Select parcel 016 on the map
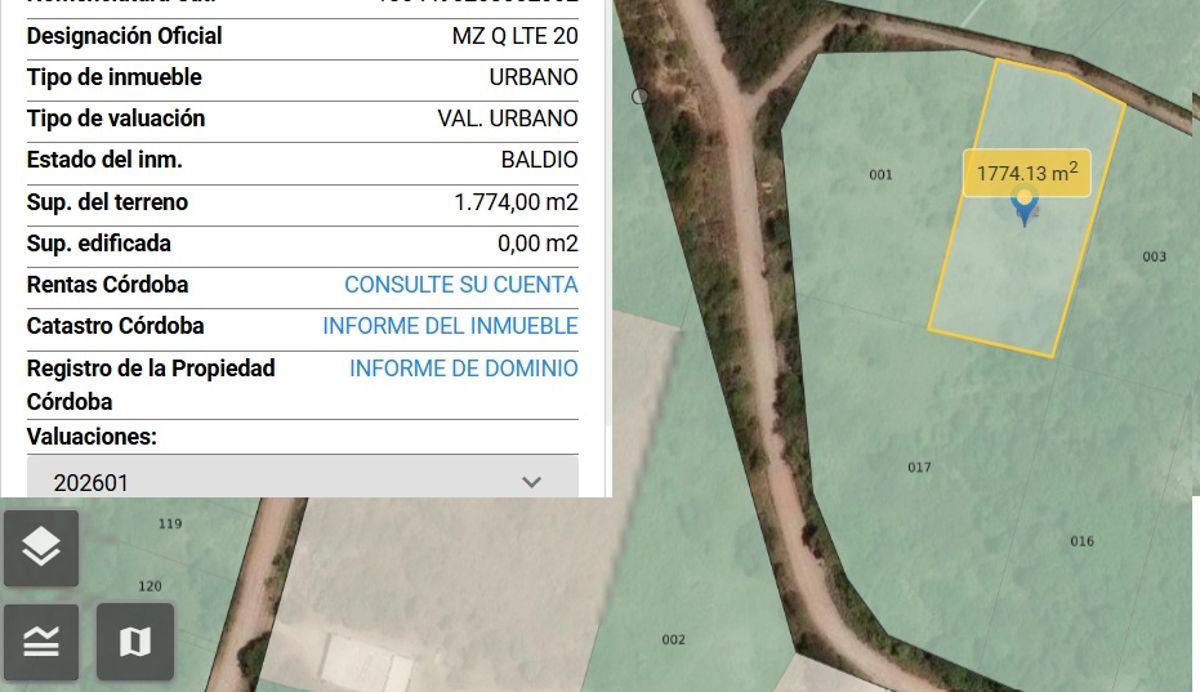1200x692 pixels. click(1082, 541)
